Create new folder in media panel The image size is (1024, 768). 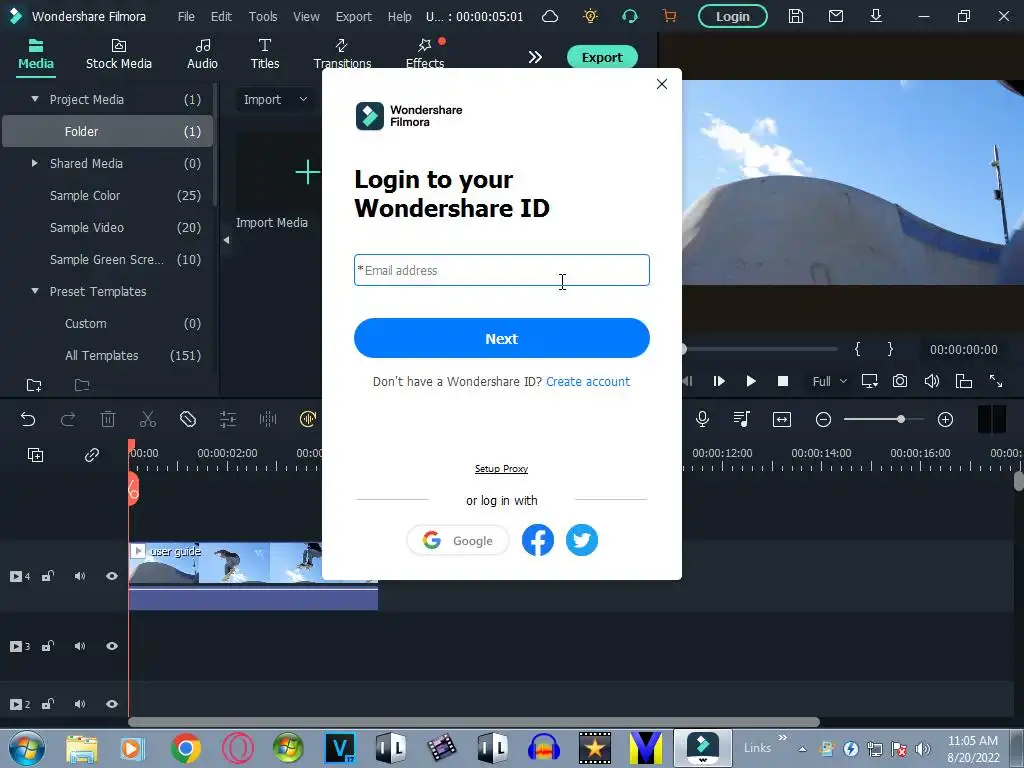(34, 385)
